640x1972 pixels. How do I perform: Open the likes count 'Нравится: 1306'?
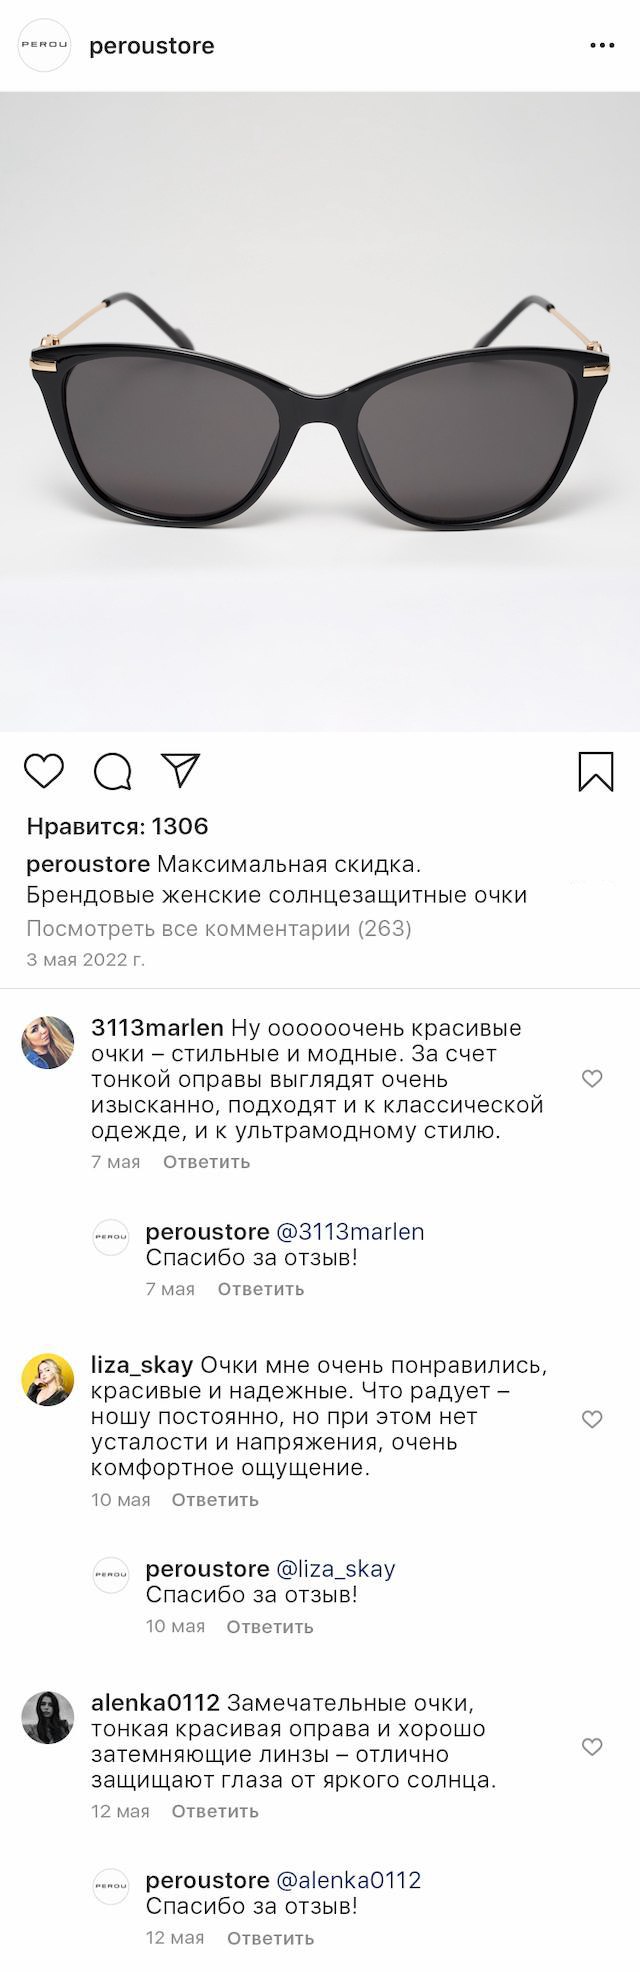[x=118, y=826]
